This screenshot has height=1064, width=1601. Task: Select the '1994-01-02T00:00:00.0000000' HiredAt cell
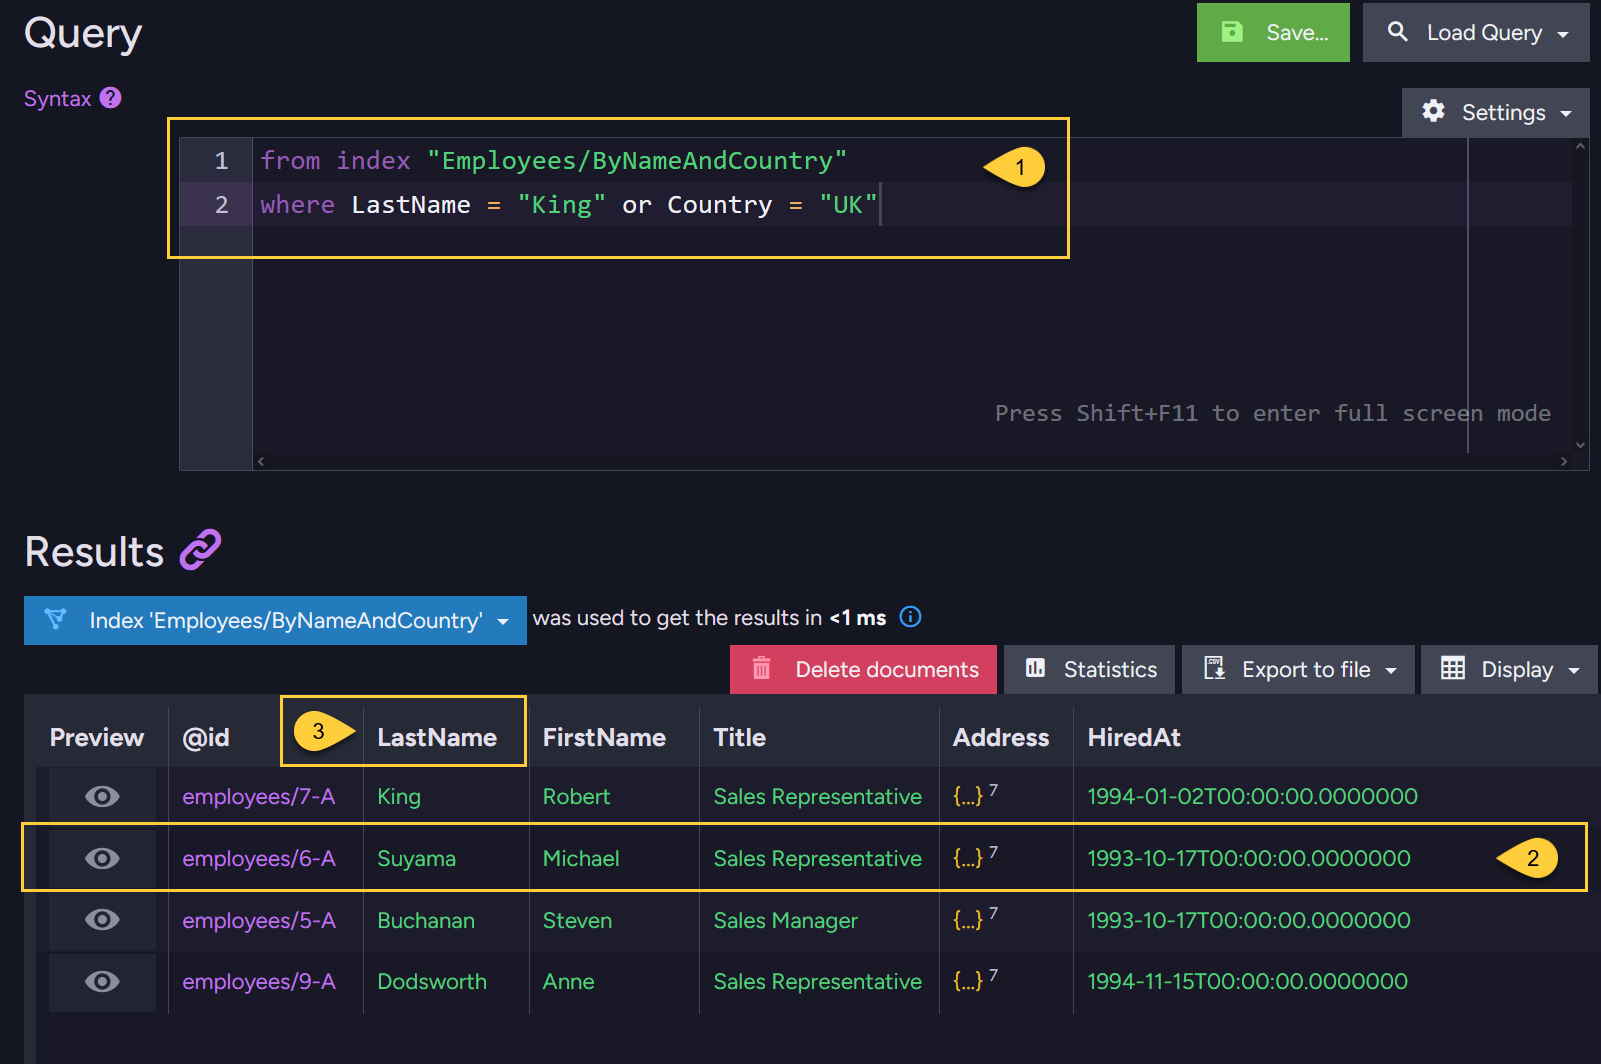pos(1252,796)
